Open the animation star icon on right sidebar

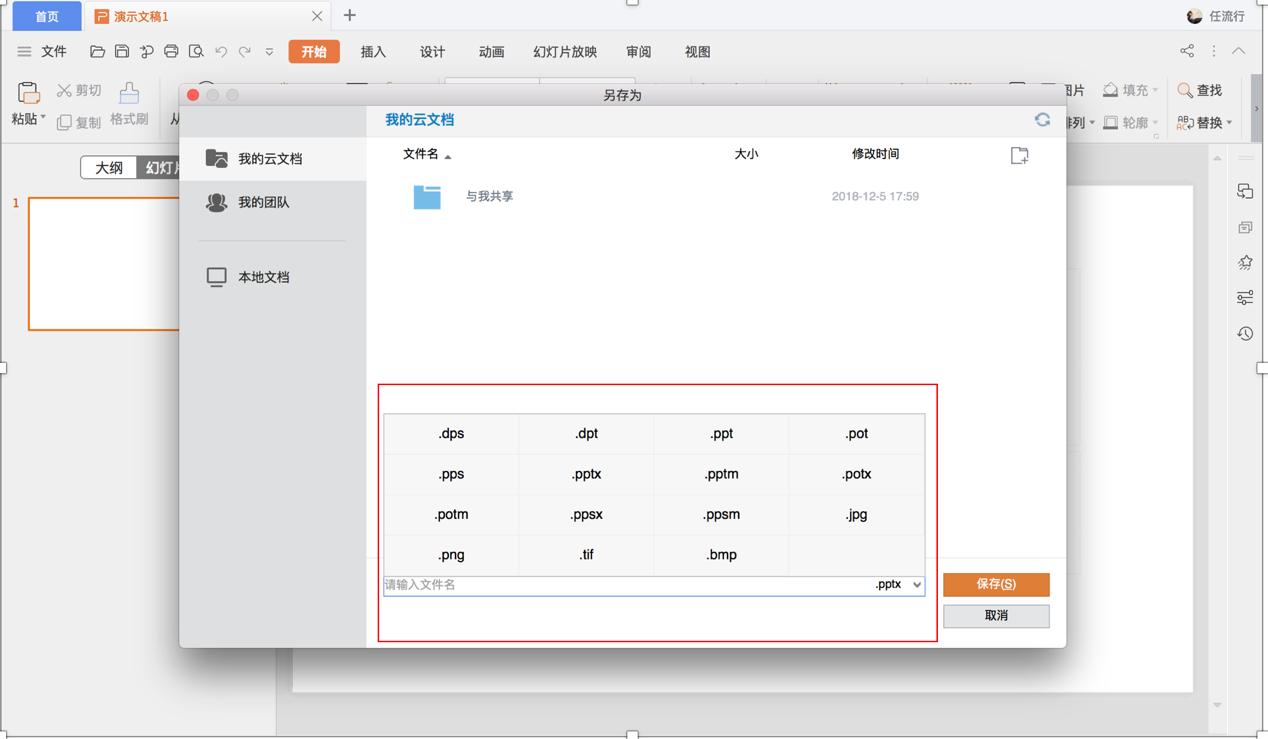pyautogui.click(x=1244, y=262)
